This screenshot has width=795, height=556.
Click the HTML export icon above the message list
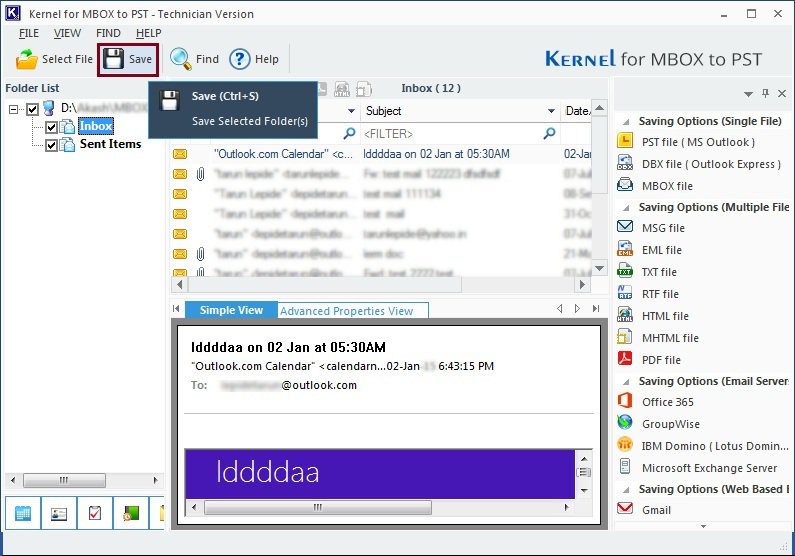[x=342, y=89]
